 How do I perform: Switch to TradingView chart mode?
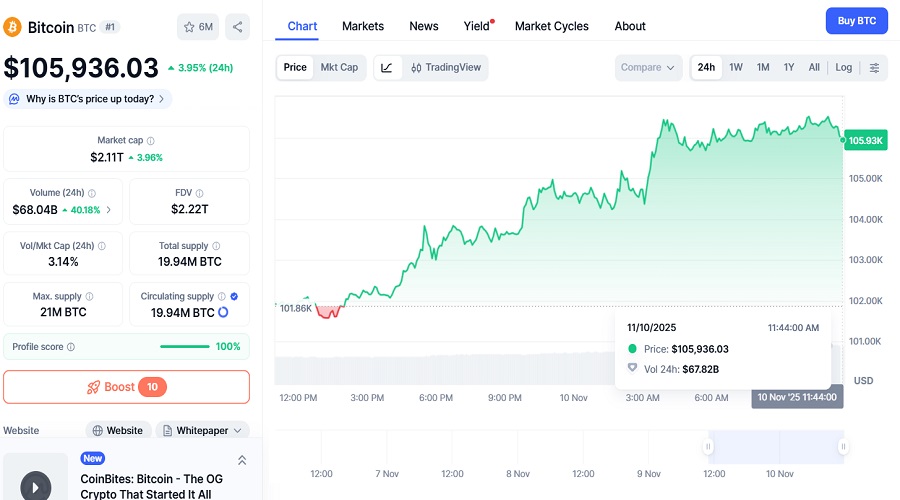click(446, 68)
